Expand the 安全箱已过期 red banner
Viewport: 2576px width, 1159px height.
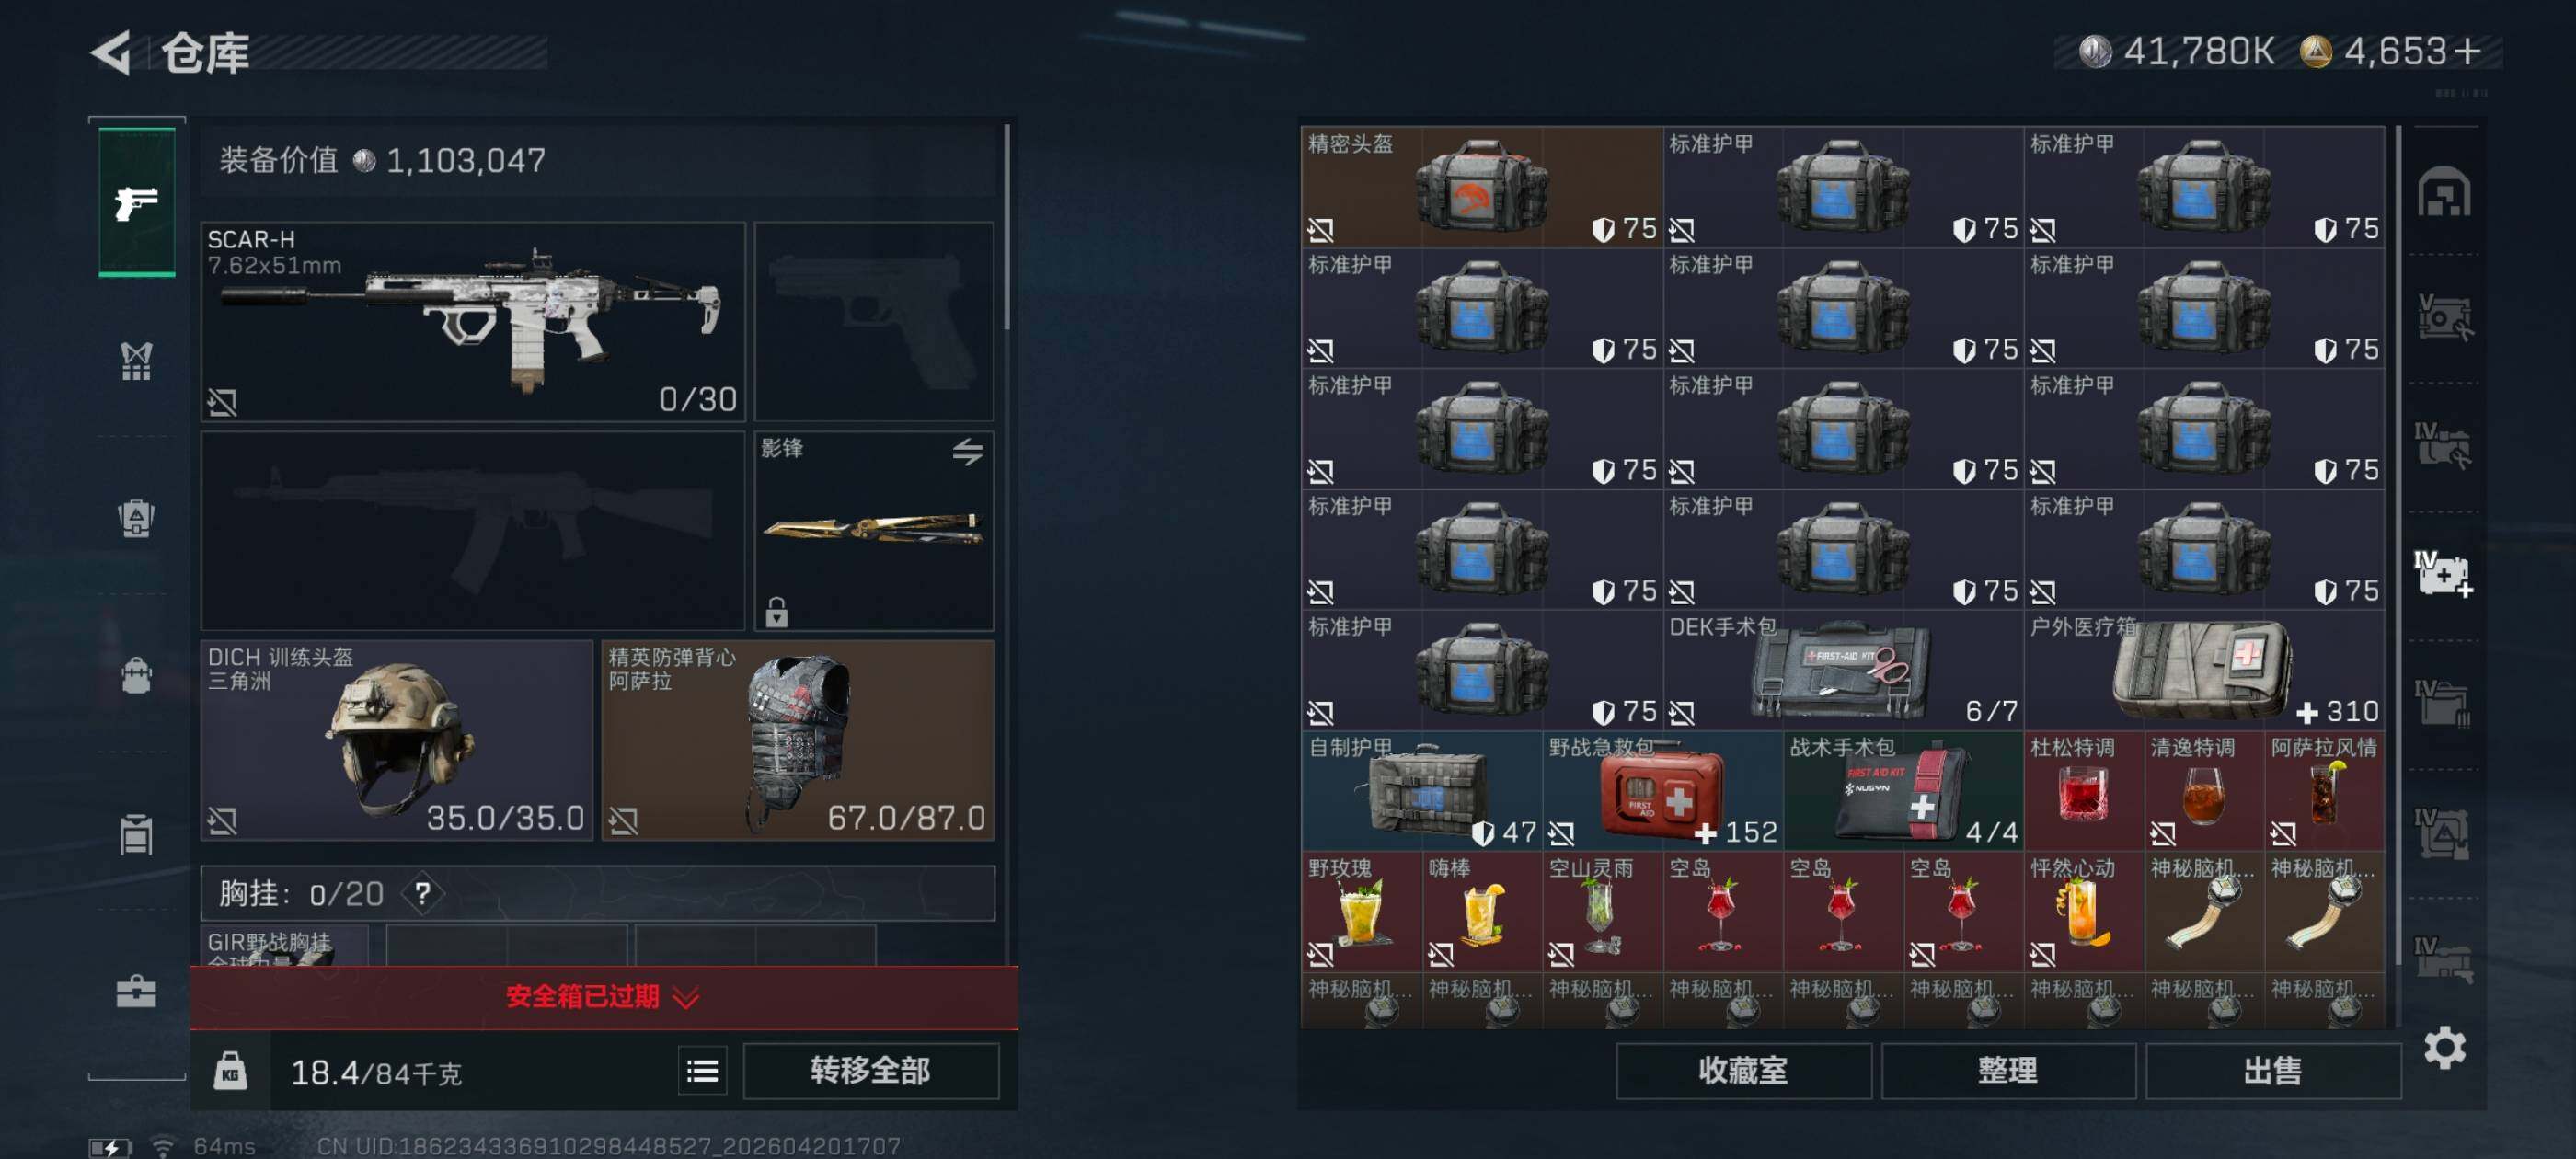604,997
